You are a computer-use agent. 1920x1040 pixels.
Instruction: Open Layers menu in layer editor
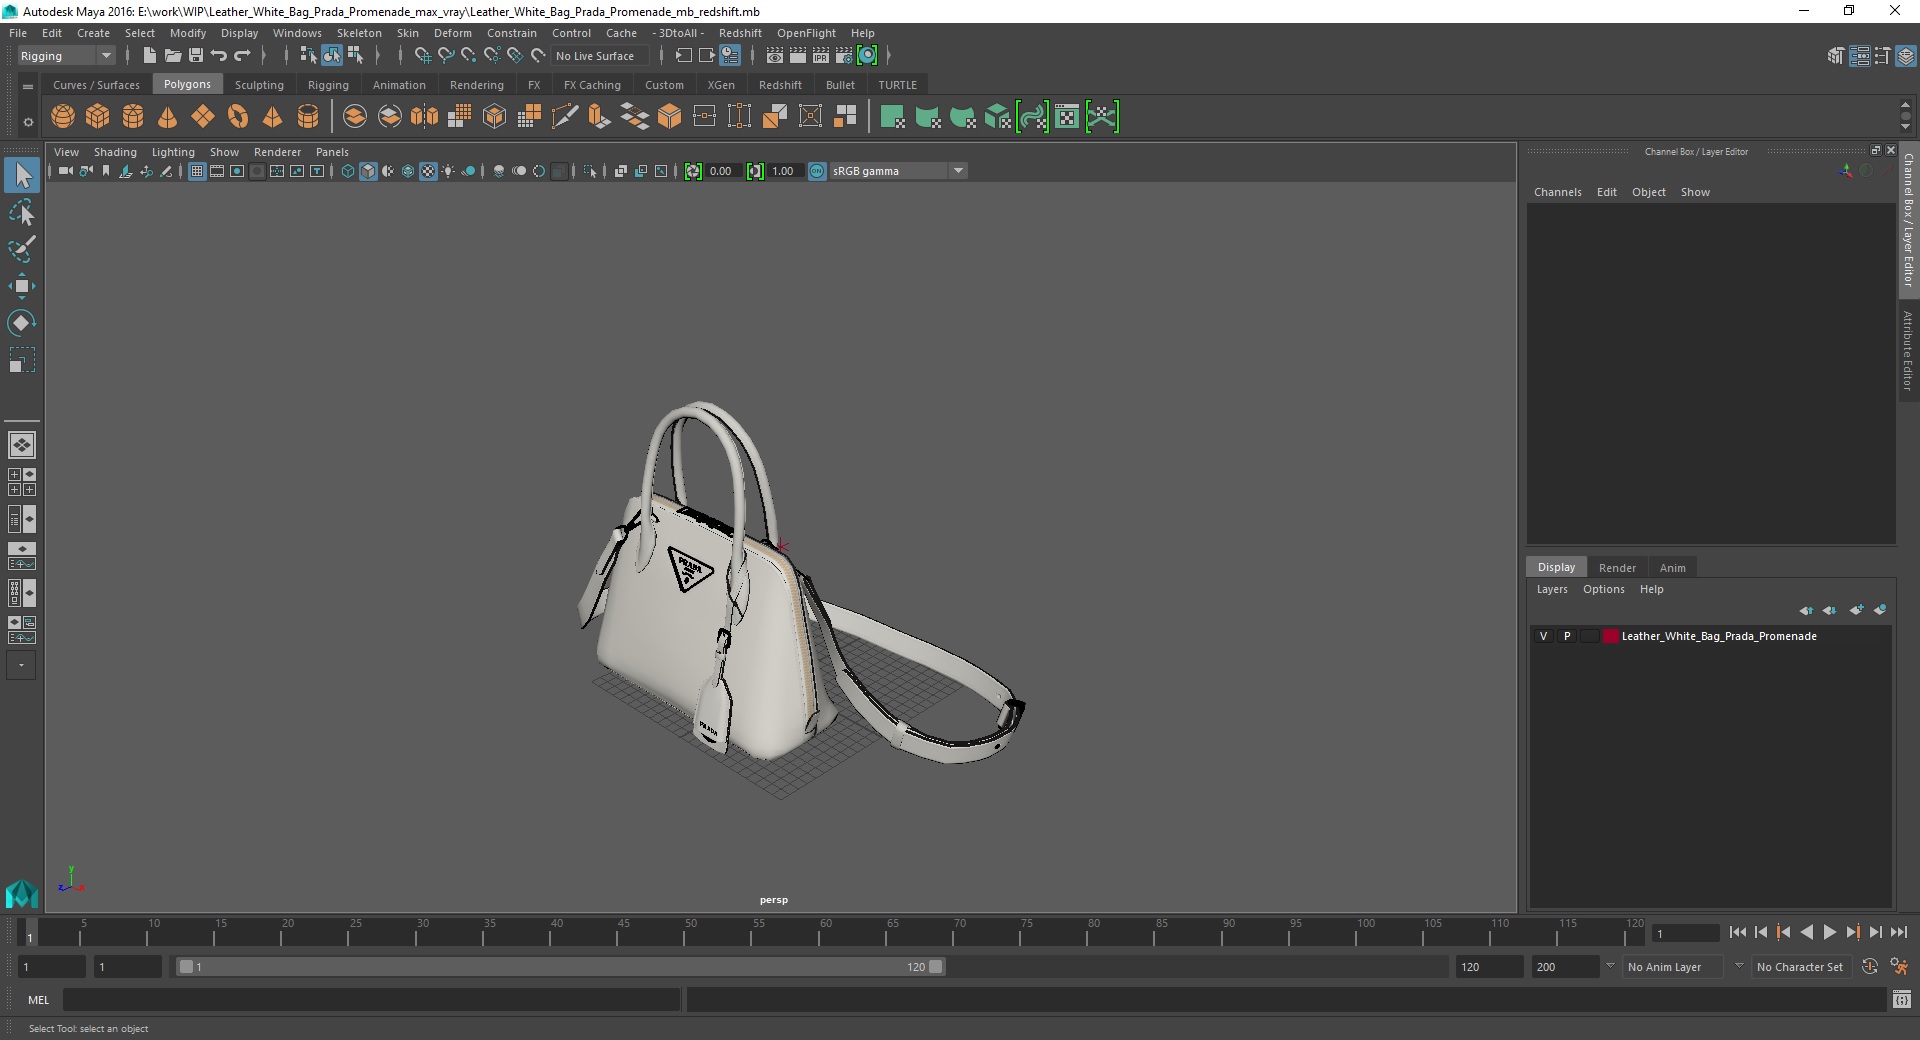1552,589
